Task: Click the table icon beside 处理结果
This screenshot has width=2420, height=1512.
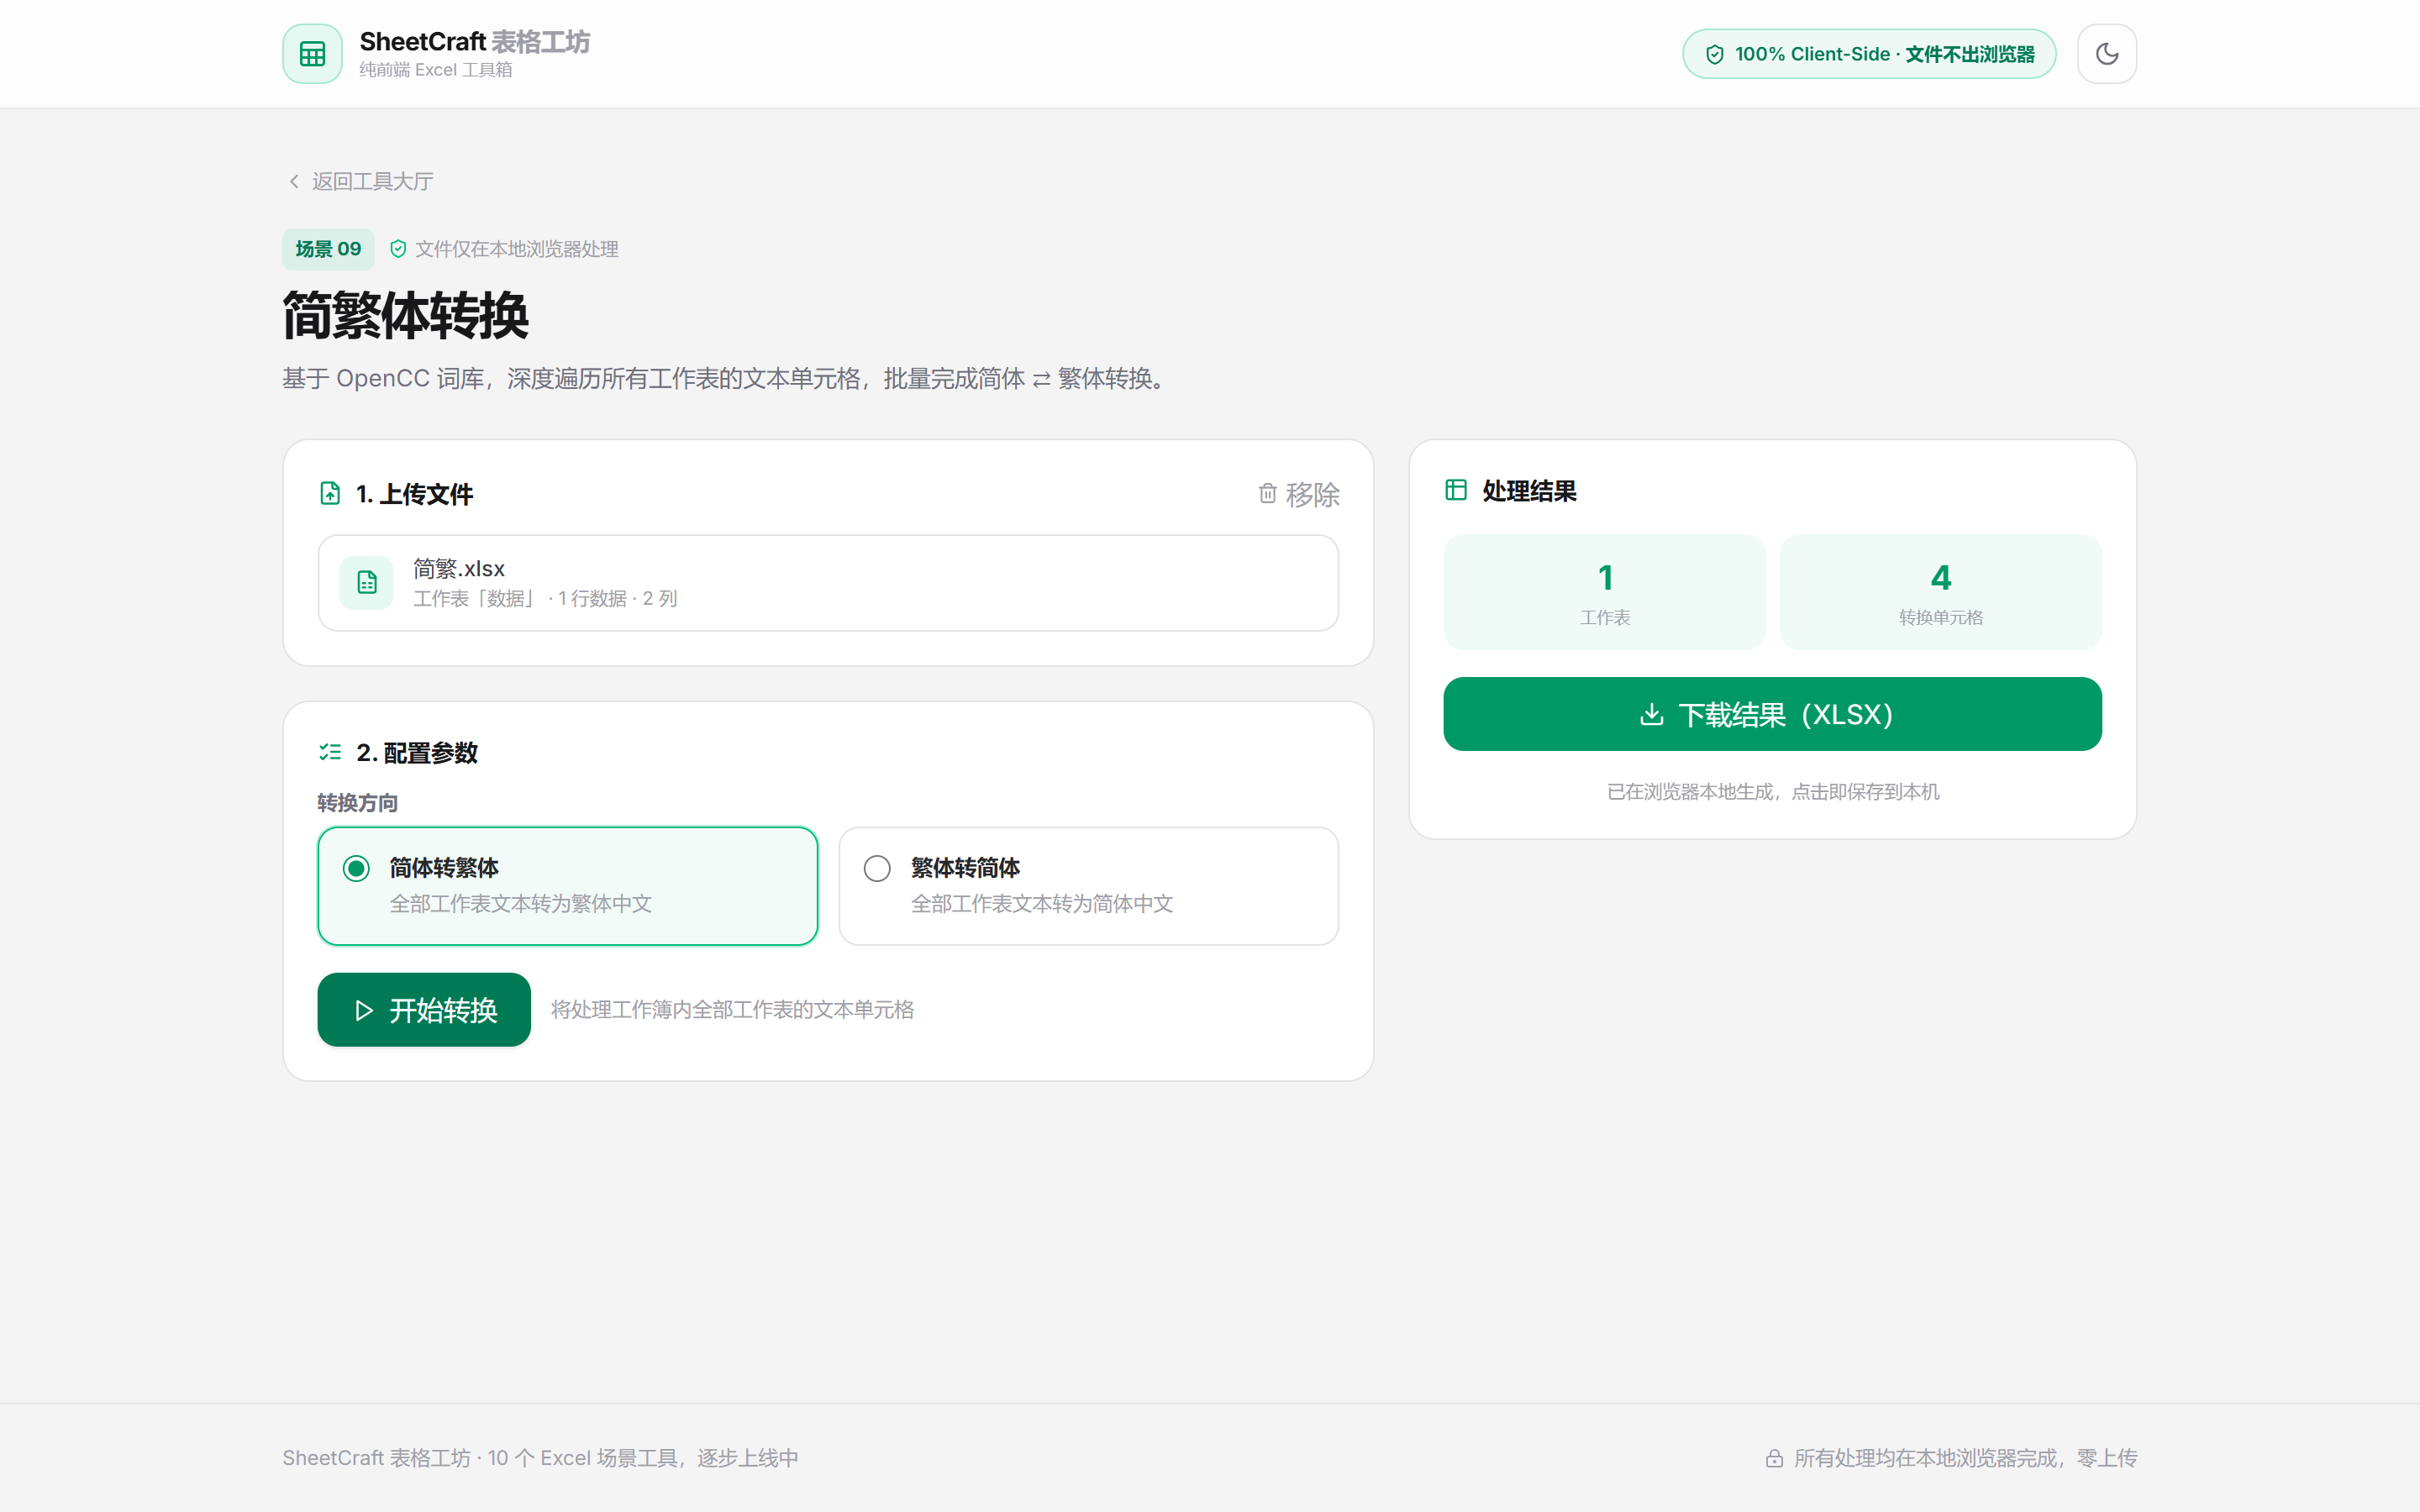Action: (1456, 490)
